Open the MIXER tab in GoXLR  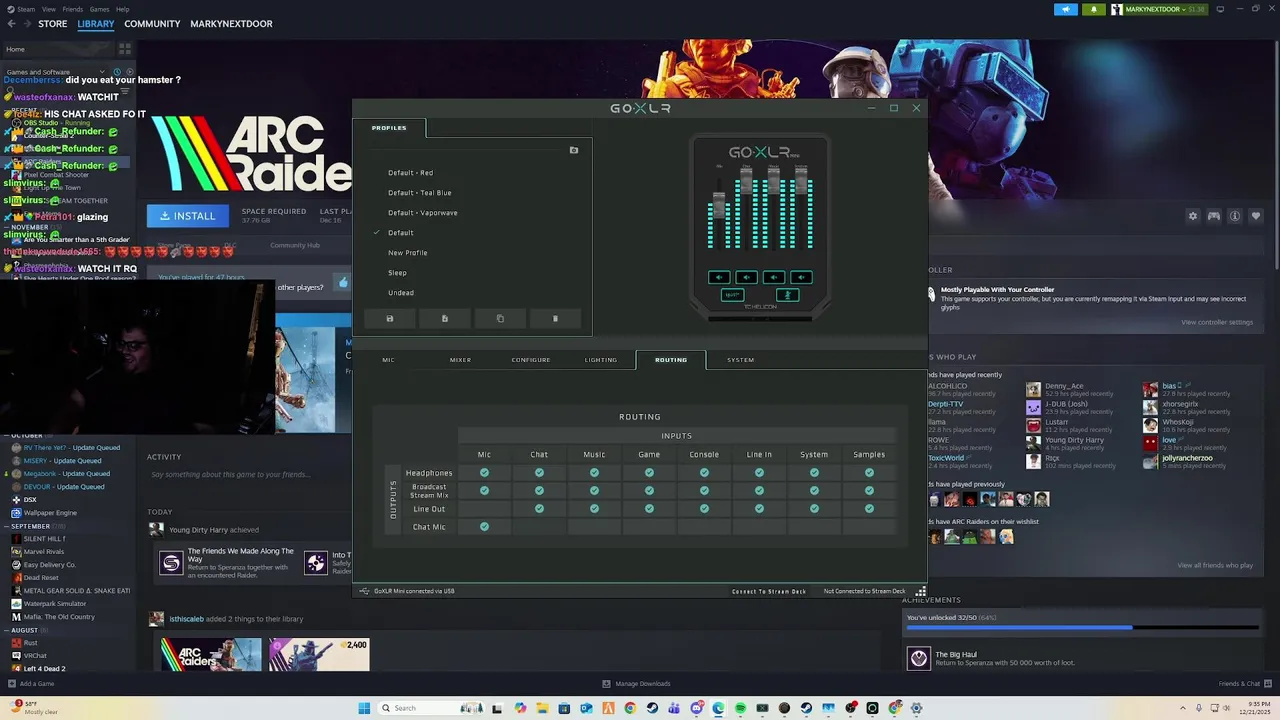tap(460, 360)
